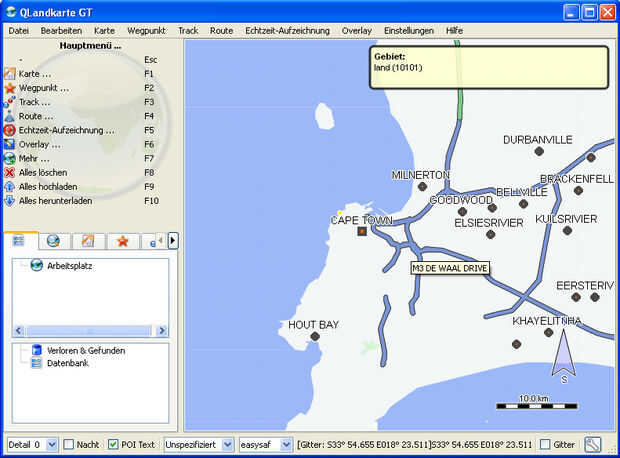Click the Milnerton town marker
The width and height of the screenshot is (620, 458).
(x=422, y=186)
